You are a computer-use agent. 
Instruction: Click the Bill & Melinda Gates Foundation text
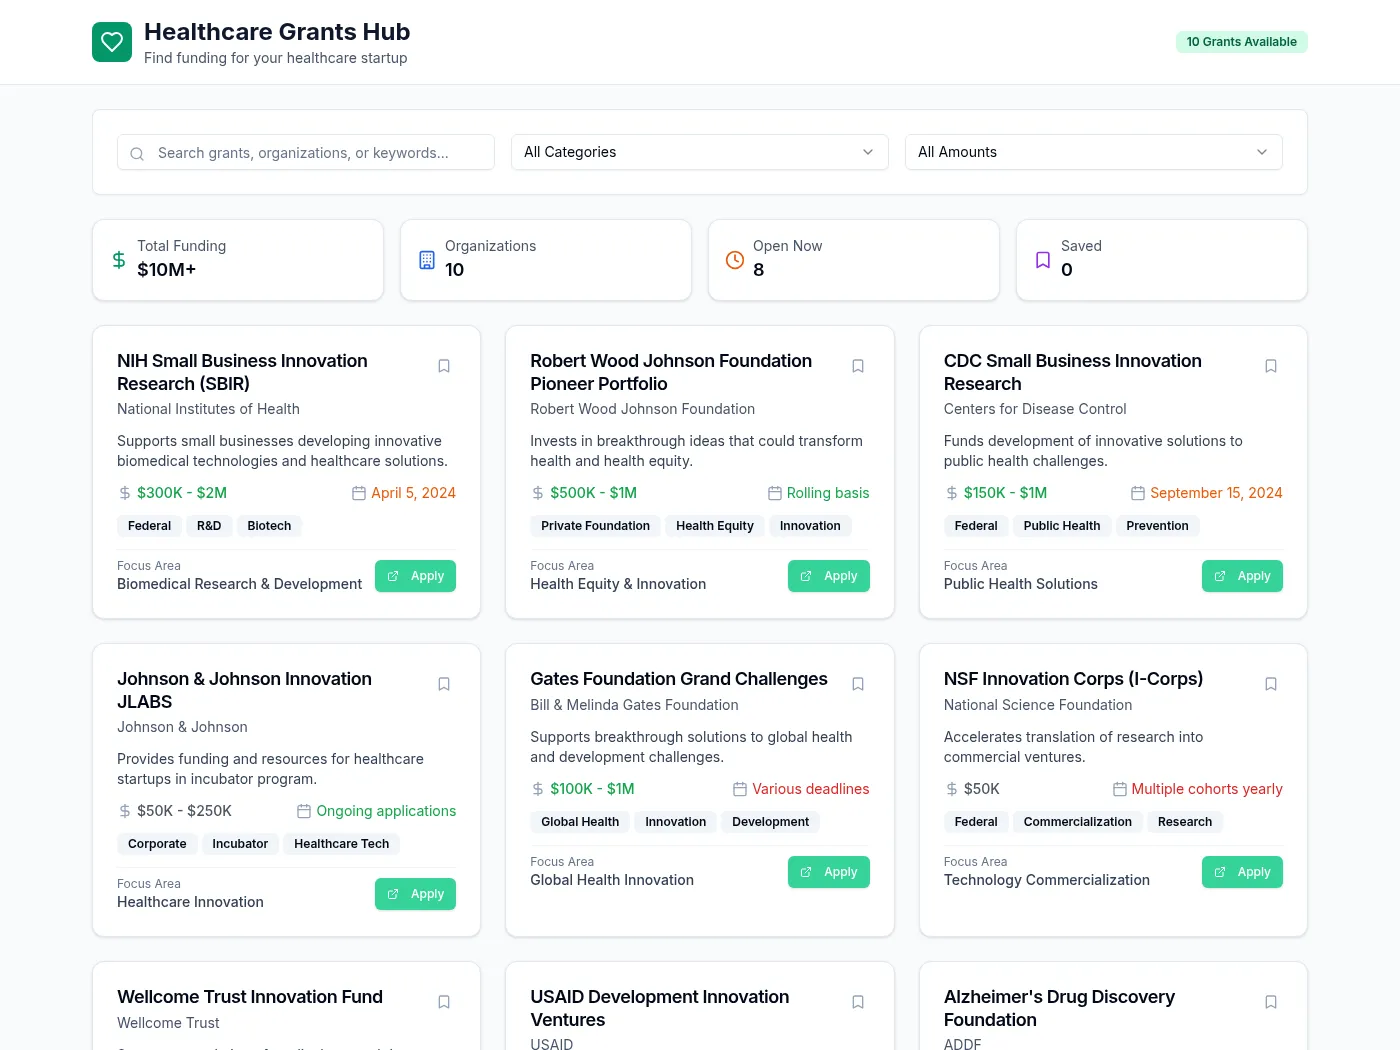(x=634, y=705)
